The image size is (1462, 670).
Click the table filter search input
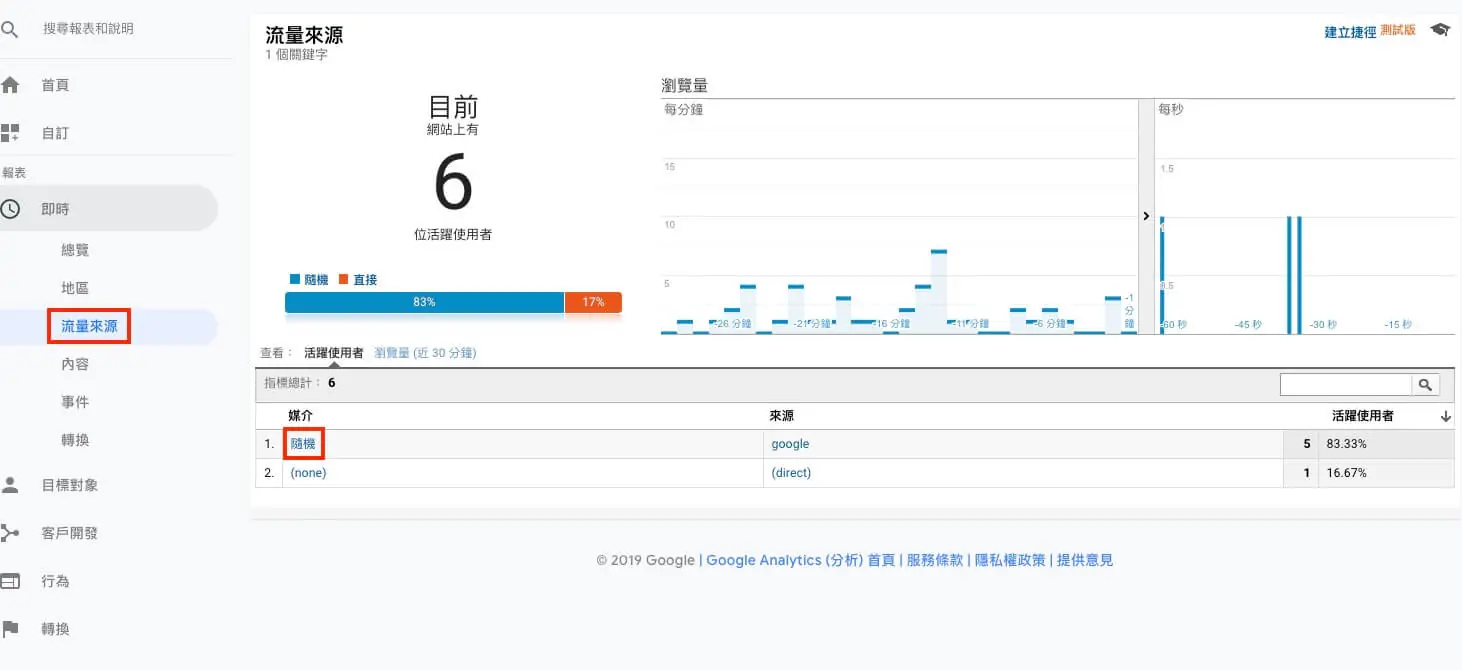(1346, 384)
